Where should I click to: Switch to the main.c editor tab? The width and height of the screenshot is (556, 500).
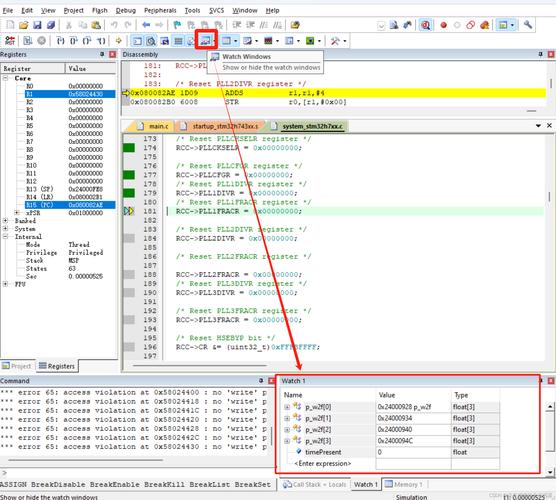point(155,126)
